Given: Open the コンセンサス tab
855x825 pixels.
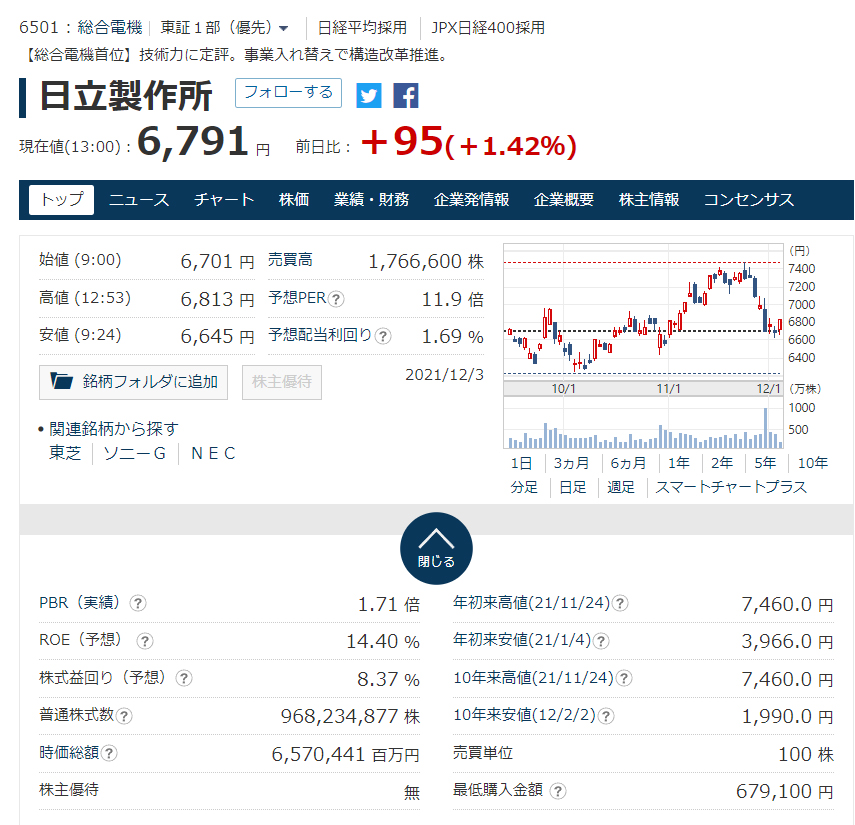Looking at the screenshot, I should point(749,200).
